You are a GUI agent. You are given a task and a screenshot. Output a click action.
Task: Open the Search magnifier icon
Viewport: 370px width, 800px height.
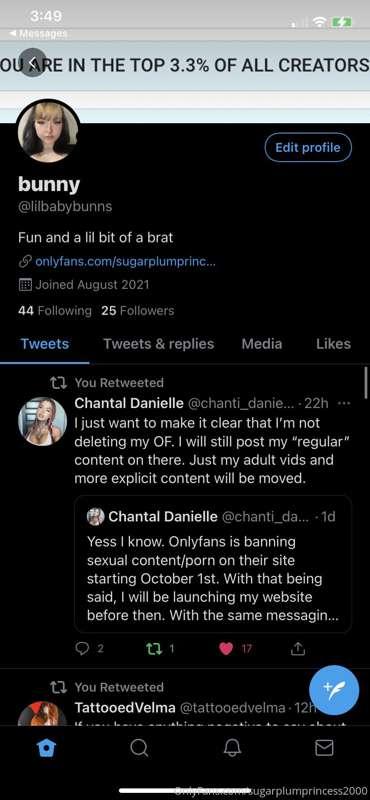tap(139, 748)
